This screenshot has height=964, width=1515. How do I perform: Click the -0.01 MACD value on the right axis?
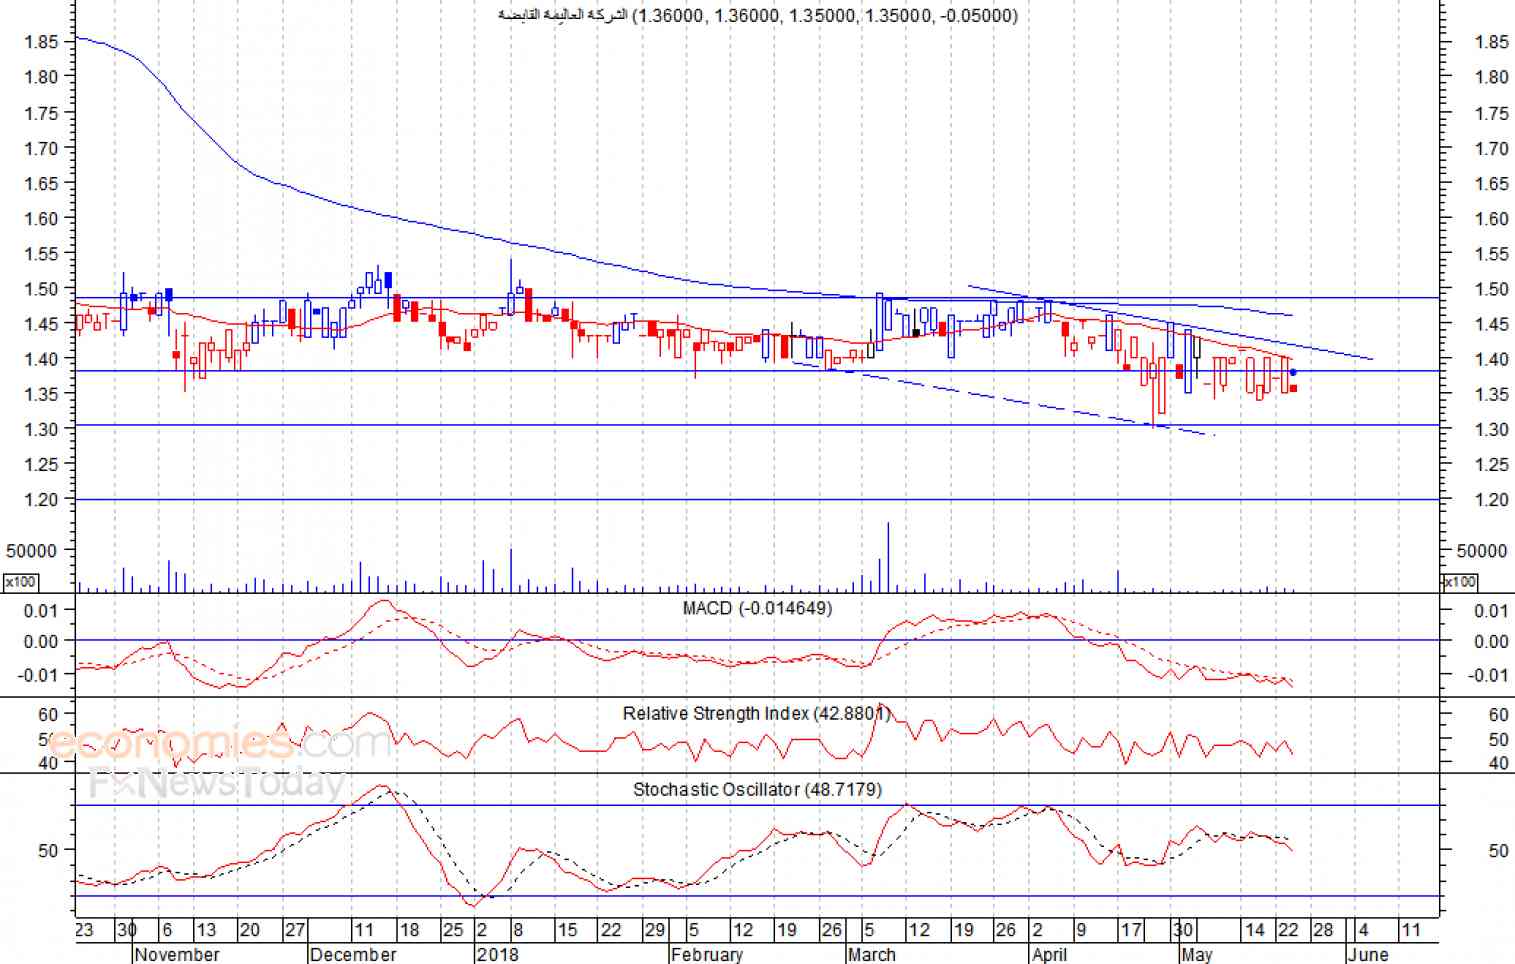pos(1489,674)
